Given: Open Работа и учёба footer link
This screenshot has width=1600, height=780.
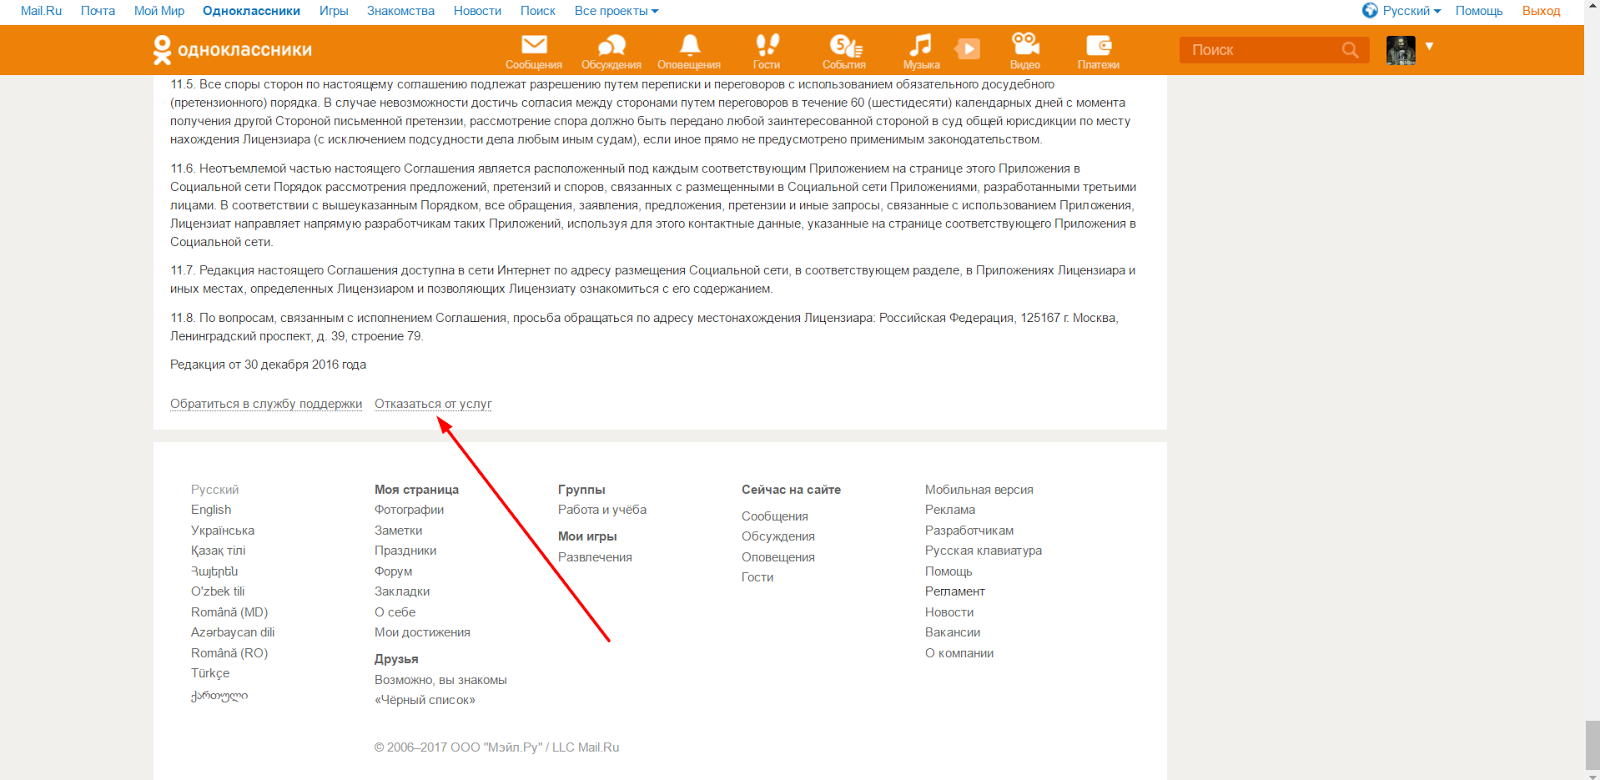Looking at the screenshot, I should click(602, 510).
